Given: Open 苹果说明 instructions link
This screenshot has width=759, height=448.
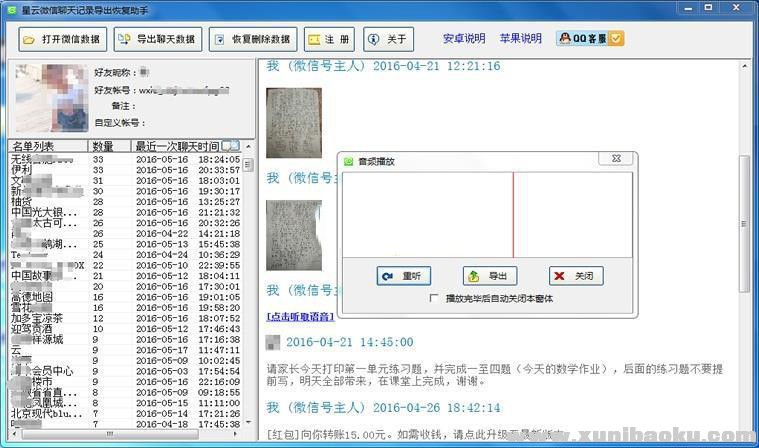Looking at the screenshot, I should coord(520,39).
